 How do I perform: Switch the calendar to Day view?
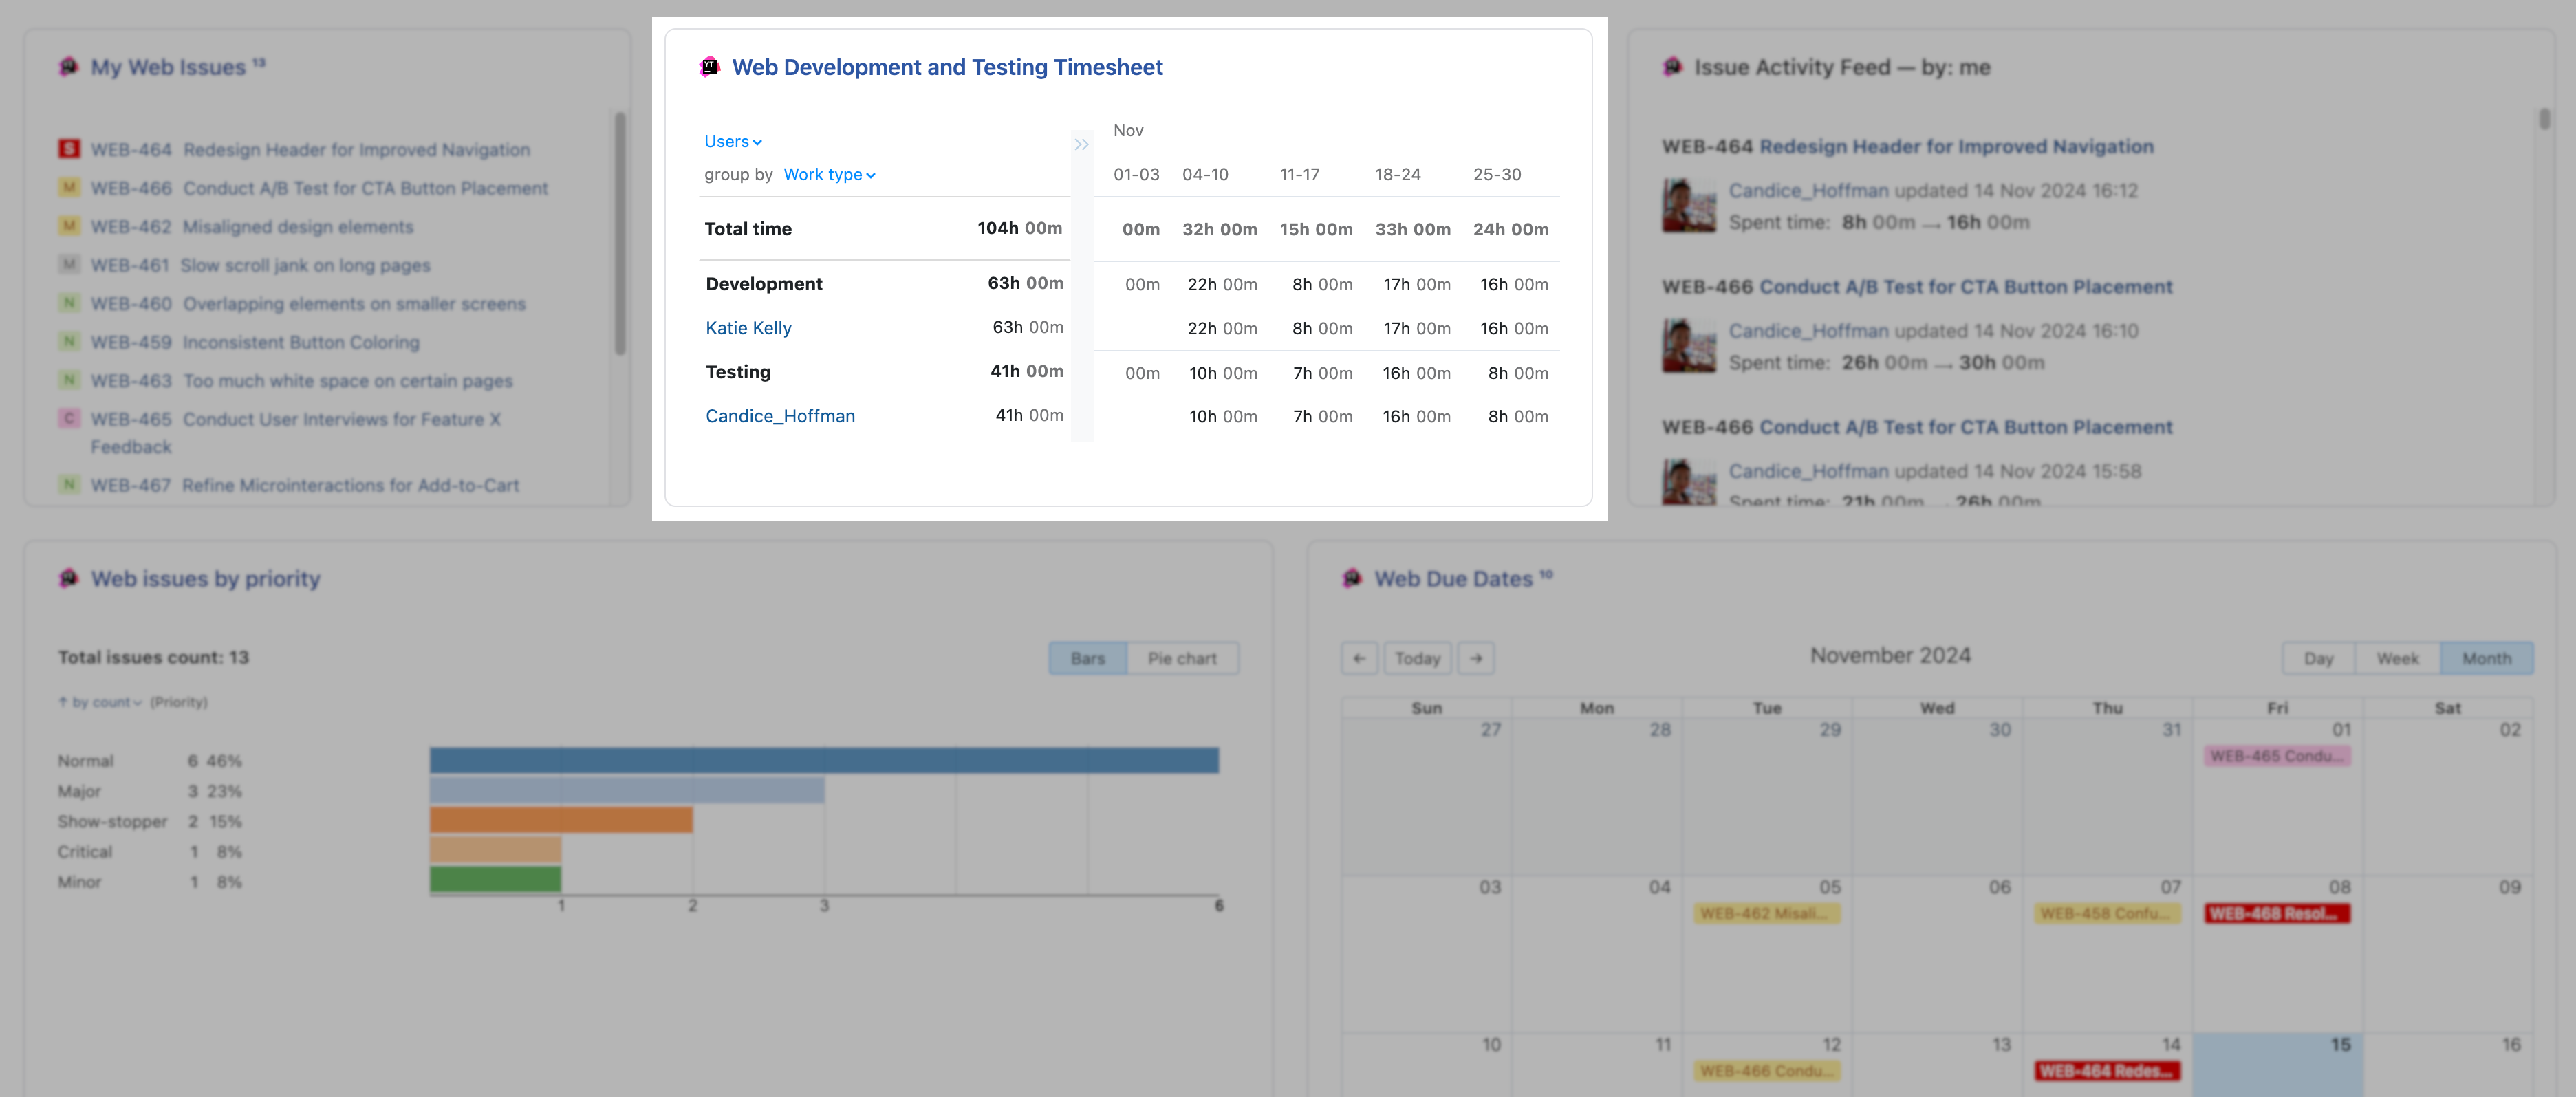2318,657
